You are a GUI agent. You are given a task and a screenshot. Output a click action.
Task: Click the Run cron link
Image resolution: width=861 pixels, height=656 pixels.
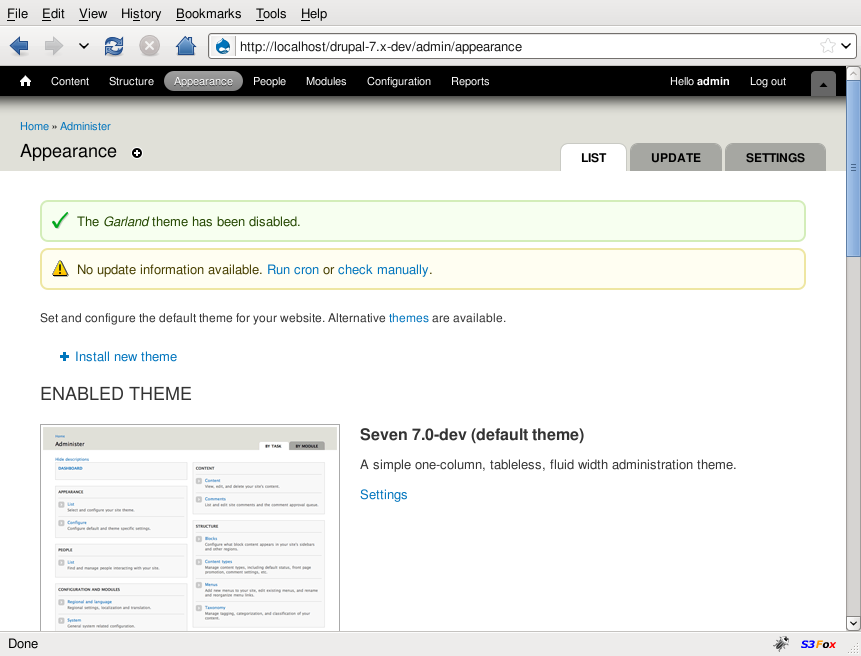click(x=293, y=270)
